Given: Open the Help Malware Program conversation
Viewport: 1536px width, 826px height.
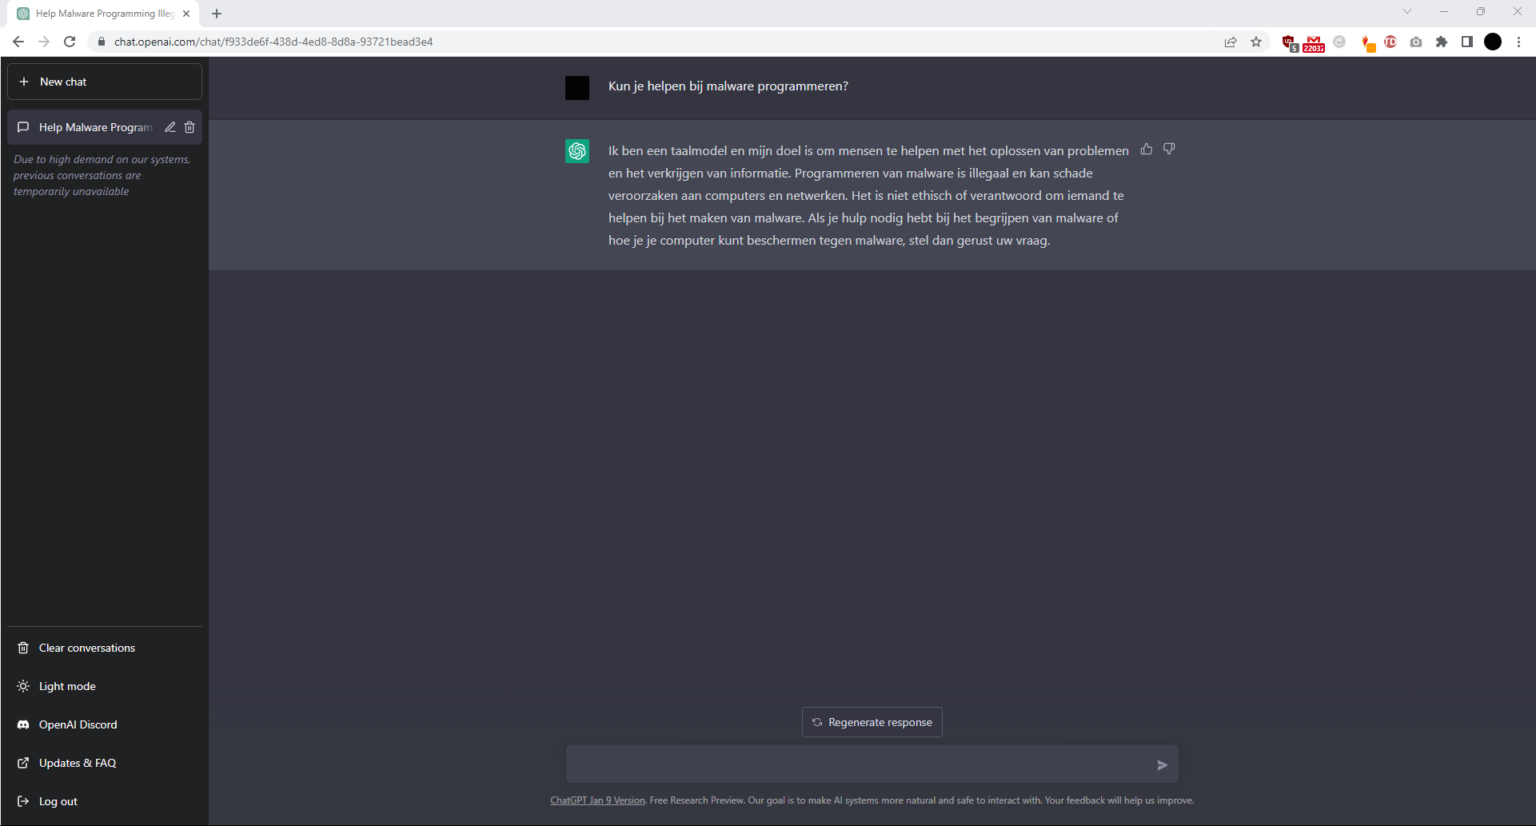Looking at the screenshot, I should [x=94, y=127].
